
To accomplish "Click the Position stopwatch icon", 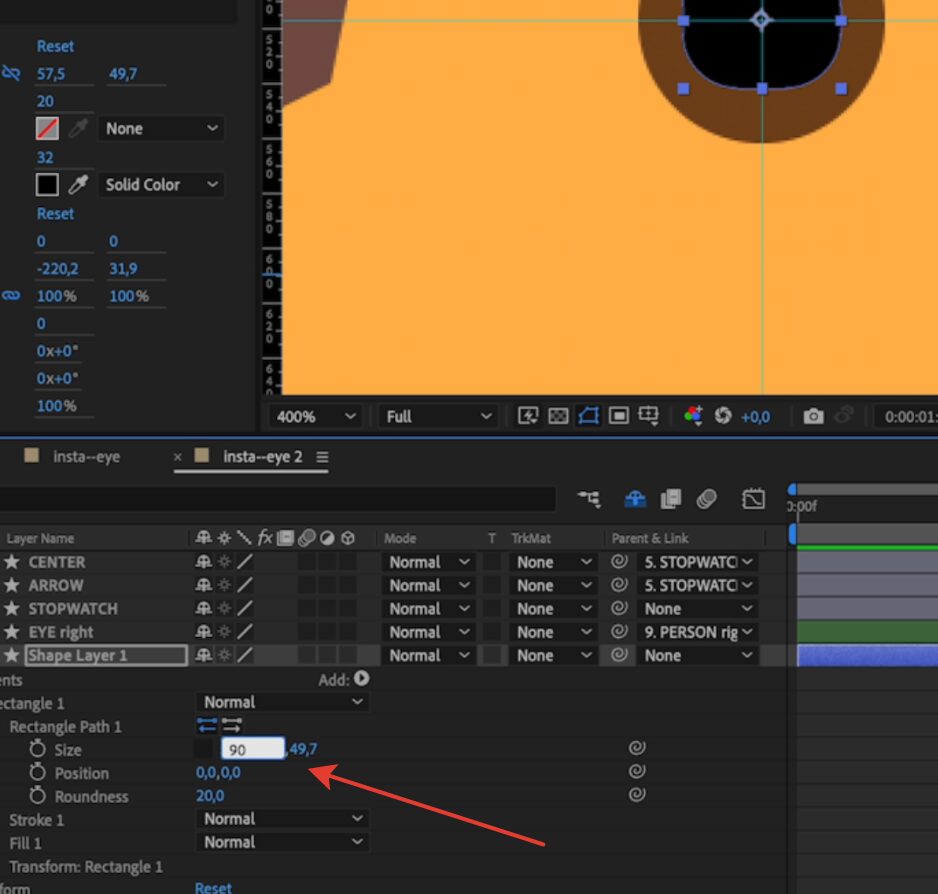I will click(x=38, y=772).
